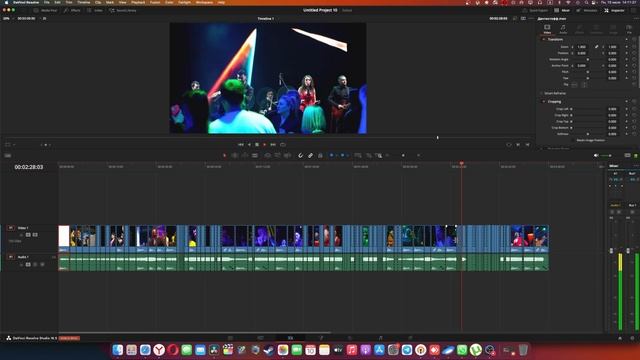
Task: Open the Timeline menu
Action: coord(84,2)
